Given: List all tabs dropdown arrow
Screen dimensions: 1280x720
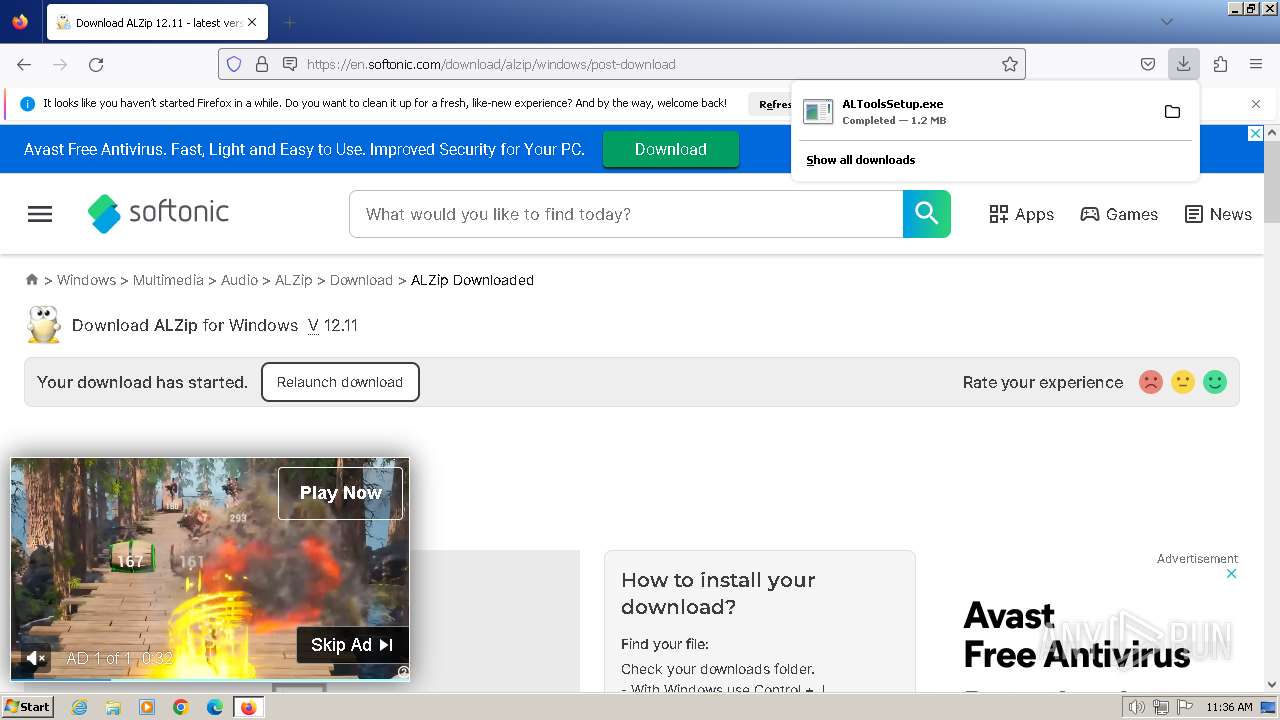Looking at the screenshot, I should pyautogui.click(x=1166, y=22).
